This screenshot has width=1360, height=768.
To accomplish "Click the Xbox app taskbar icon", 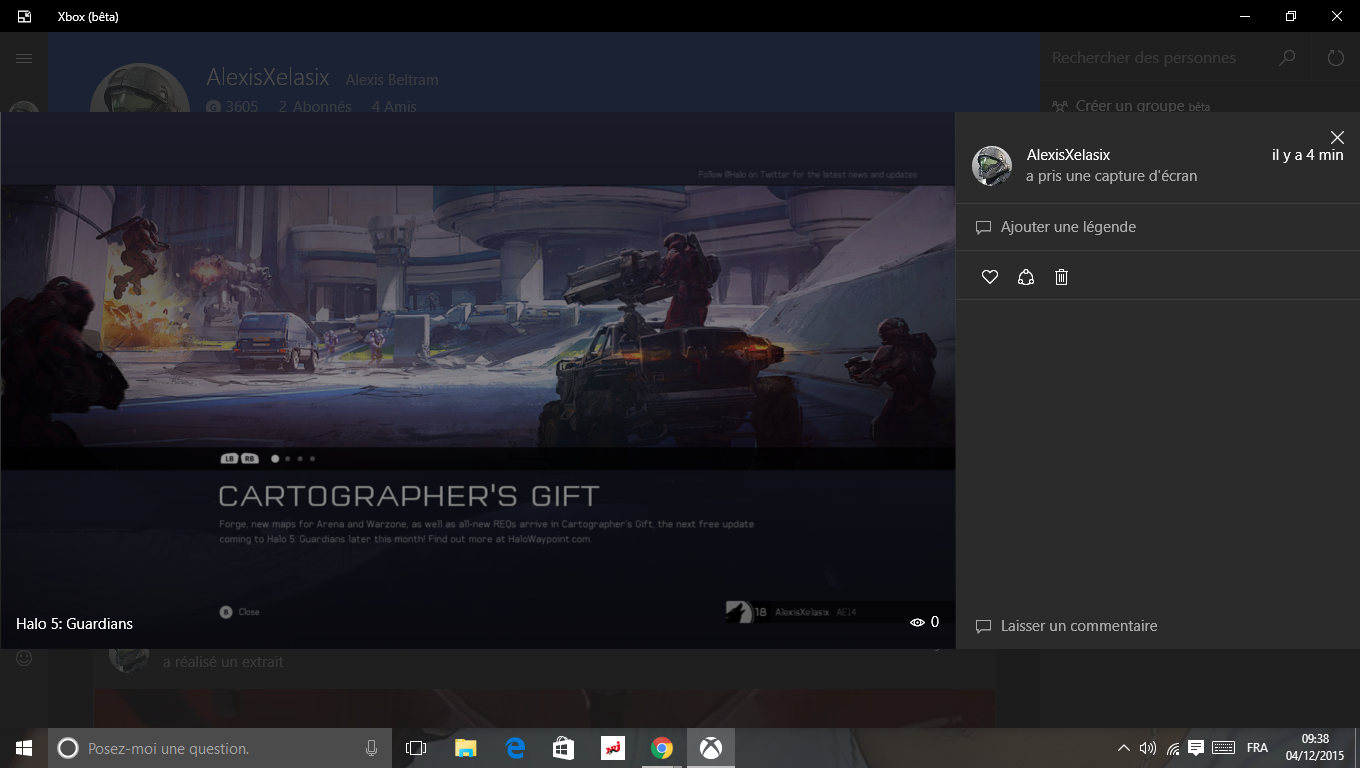I will pyautogui.click(x=711, y=748).
